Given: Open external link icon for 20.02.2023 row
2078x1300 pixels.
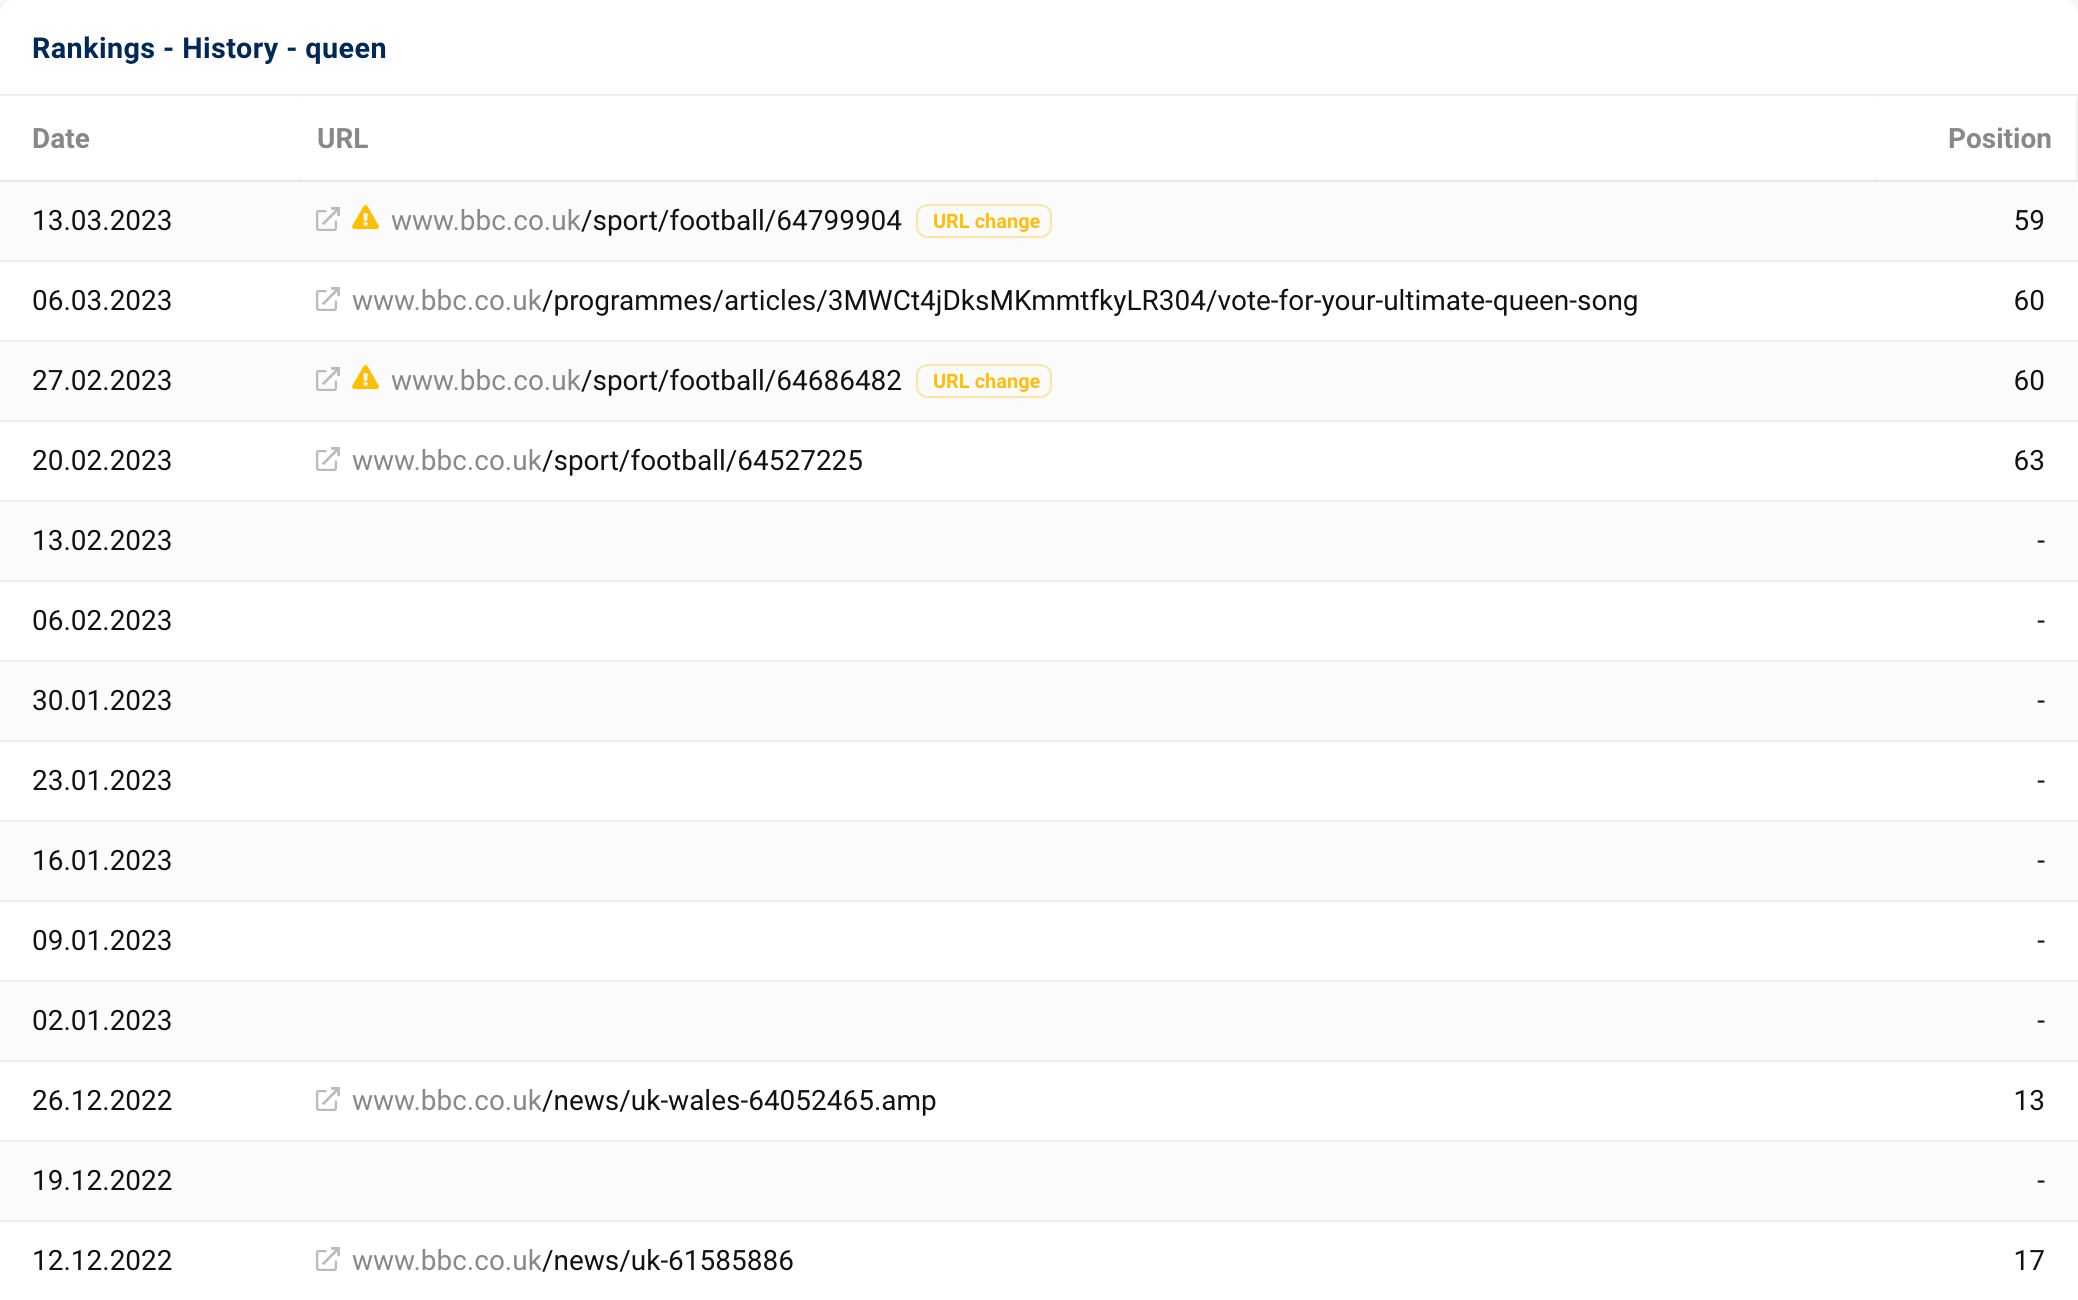Looking at the screenshot, I should 327,460.
